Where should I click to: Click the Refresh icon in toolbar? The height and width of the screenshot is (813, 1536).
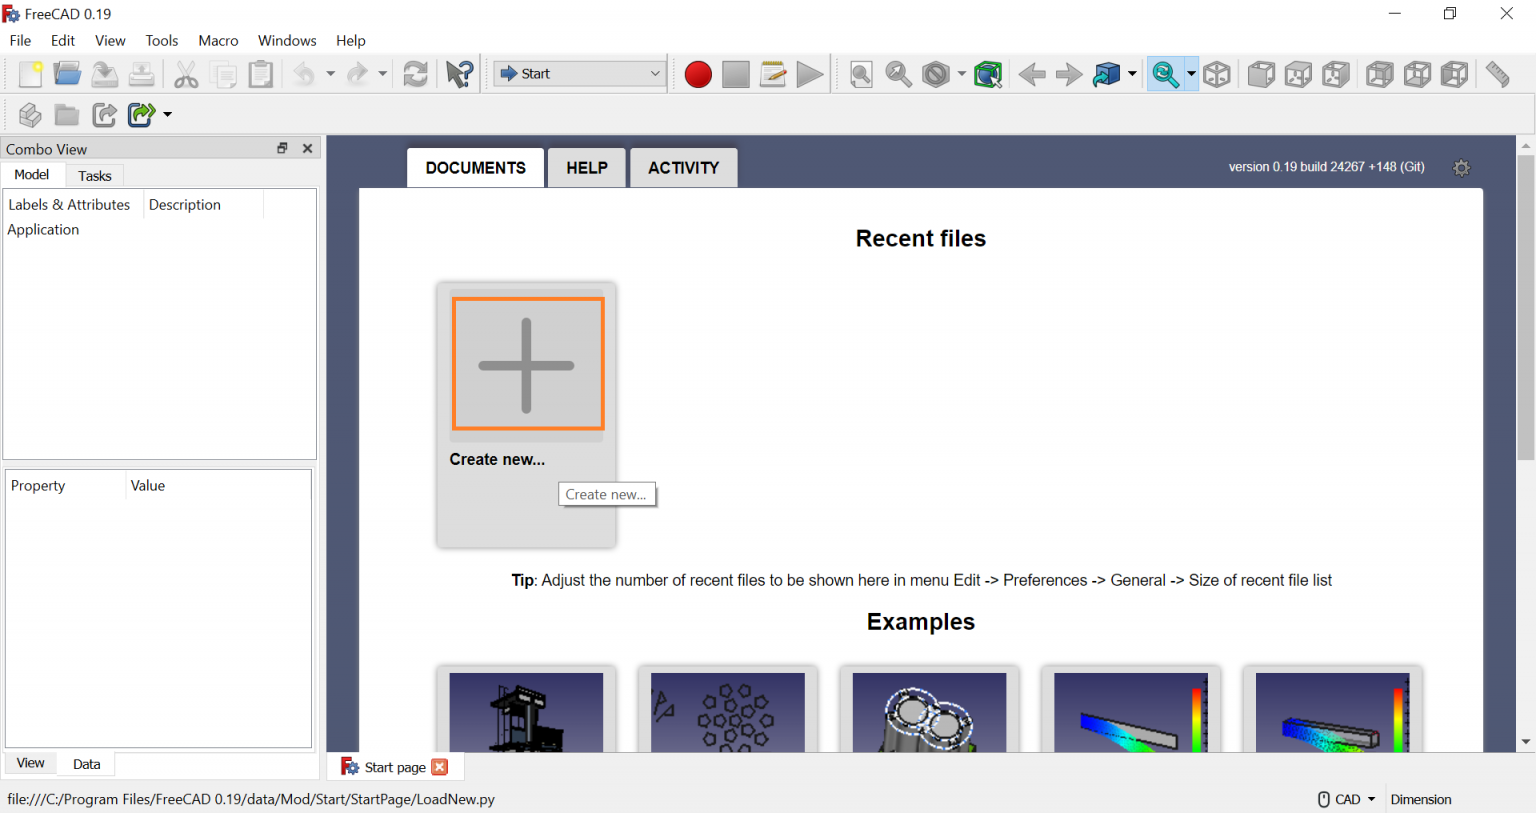coord(415,74)
